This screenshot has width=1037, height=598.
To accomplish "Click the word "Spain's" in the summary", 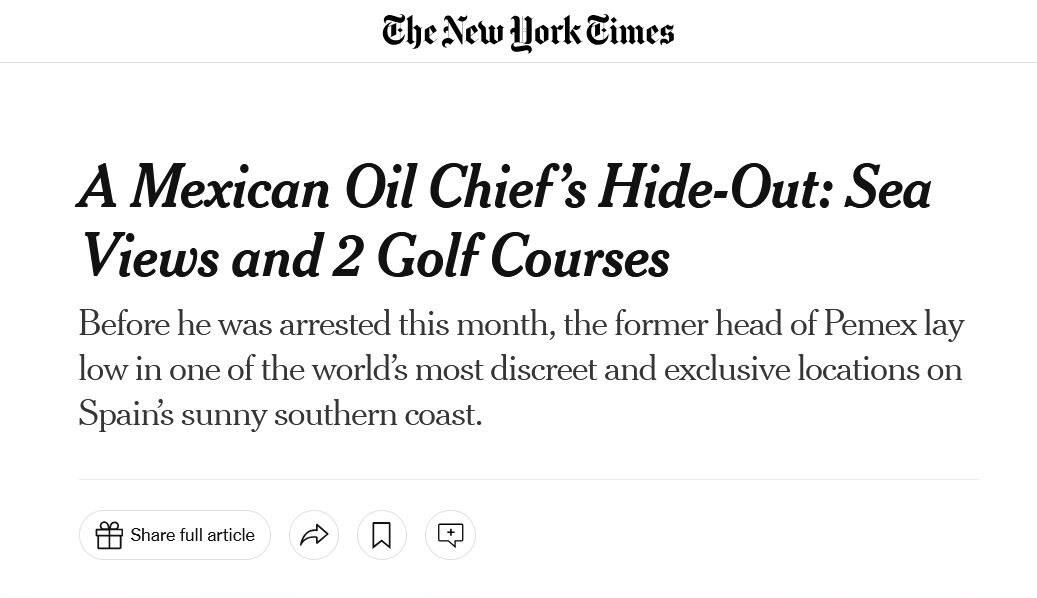I will [126, 414].
